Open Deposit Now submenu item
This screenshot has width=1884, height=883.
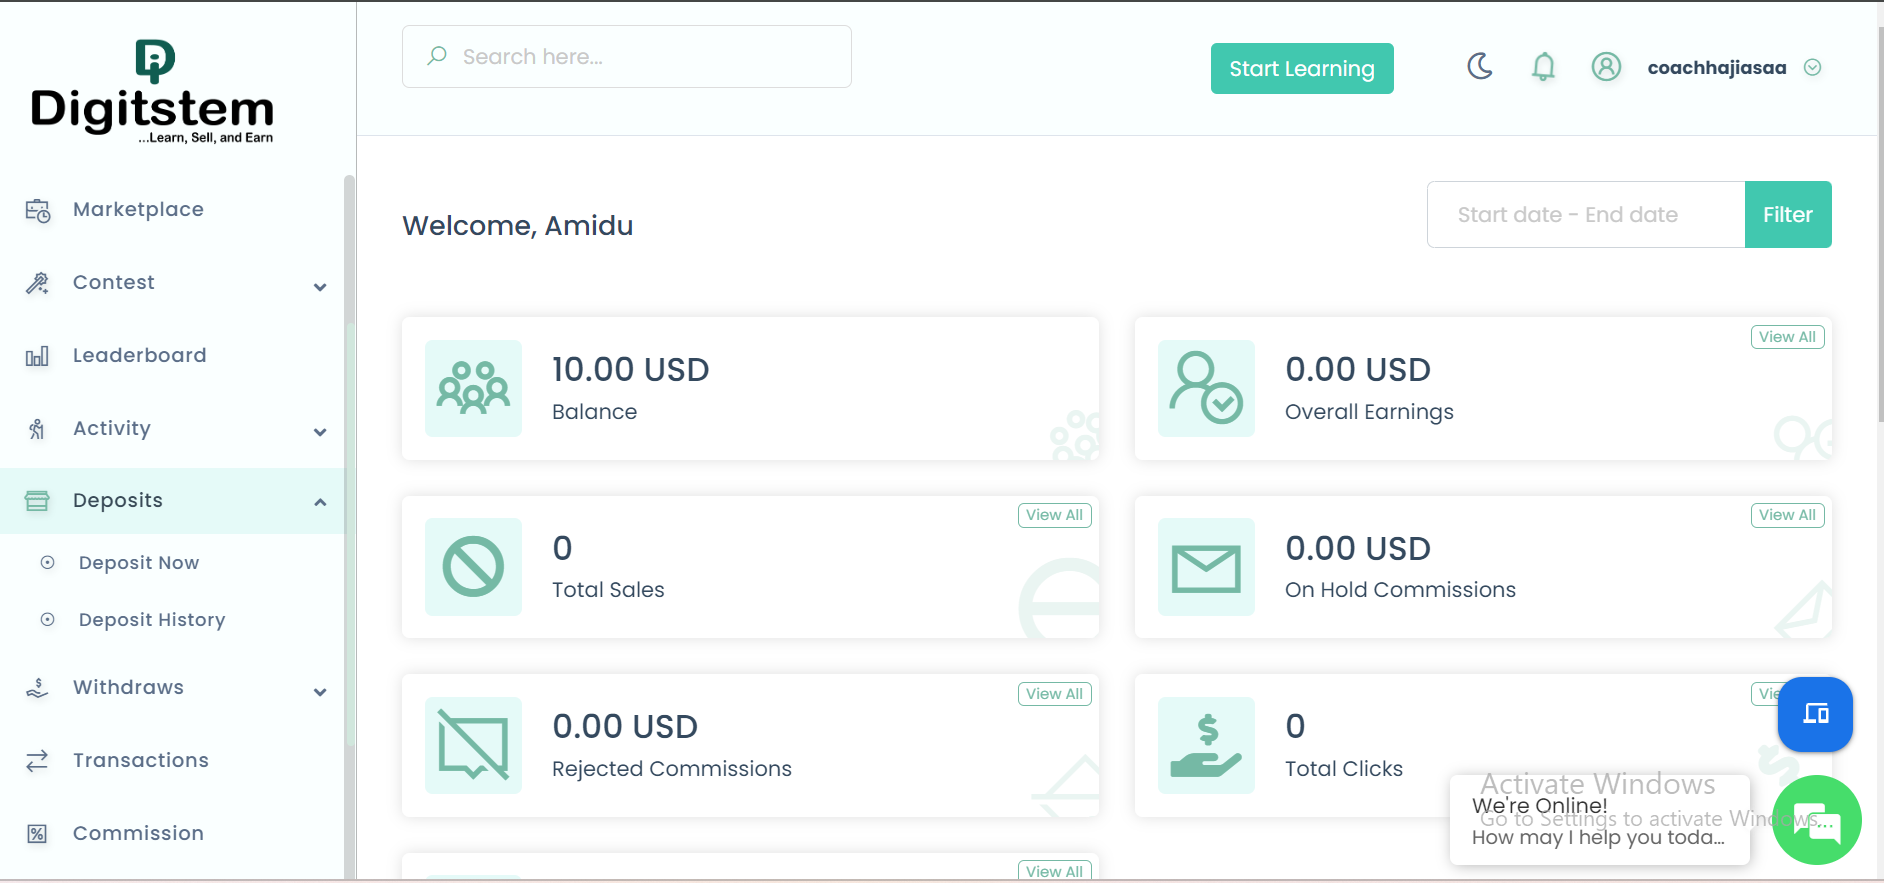pyautogui.click(x=139, y=562)
